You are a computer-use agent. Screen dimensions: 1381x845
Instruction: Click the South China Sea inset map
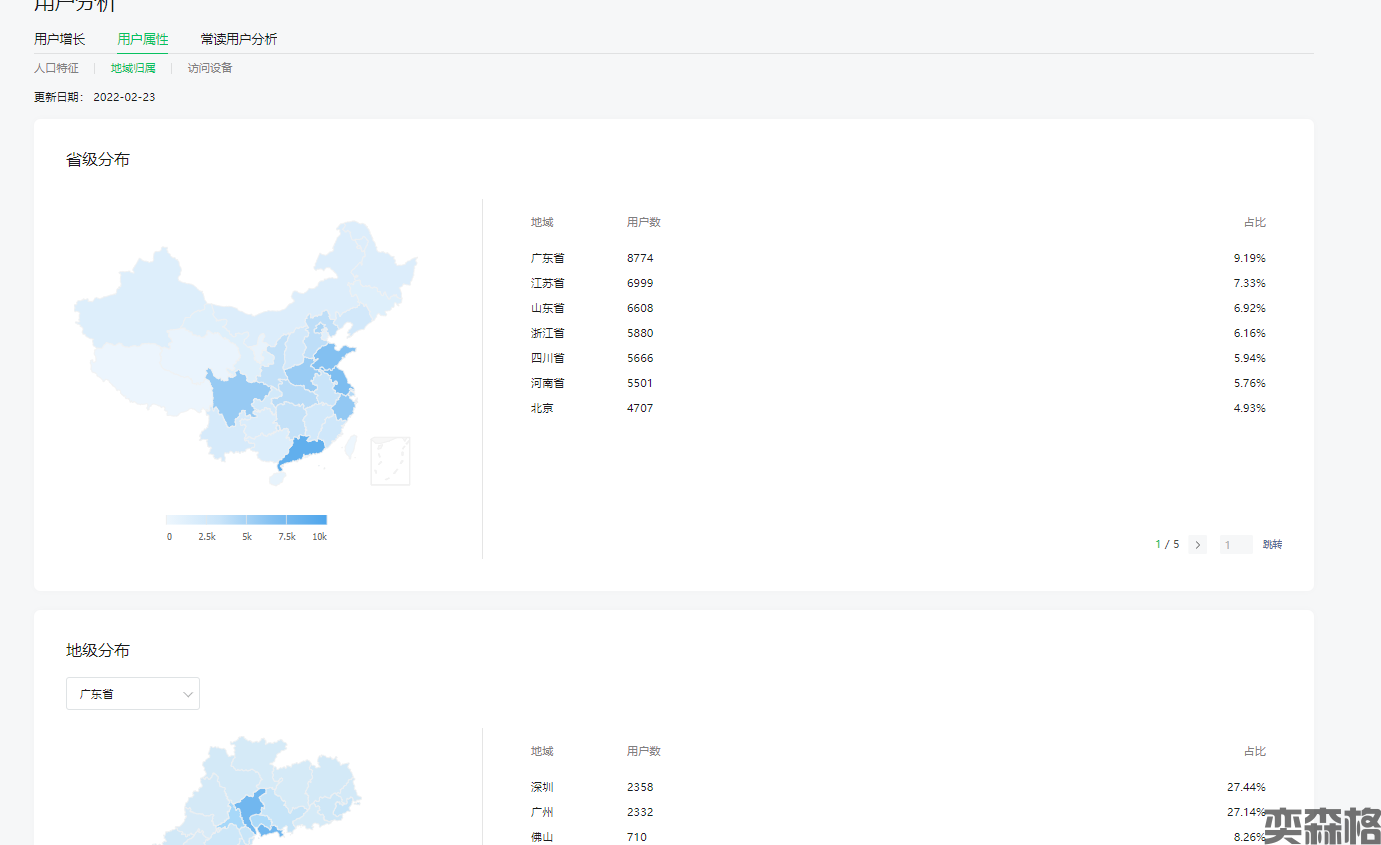point(390,461)
